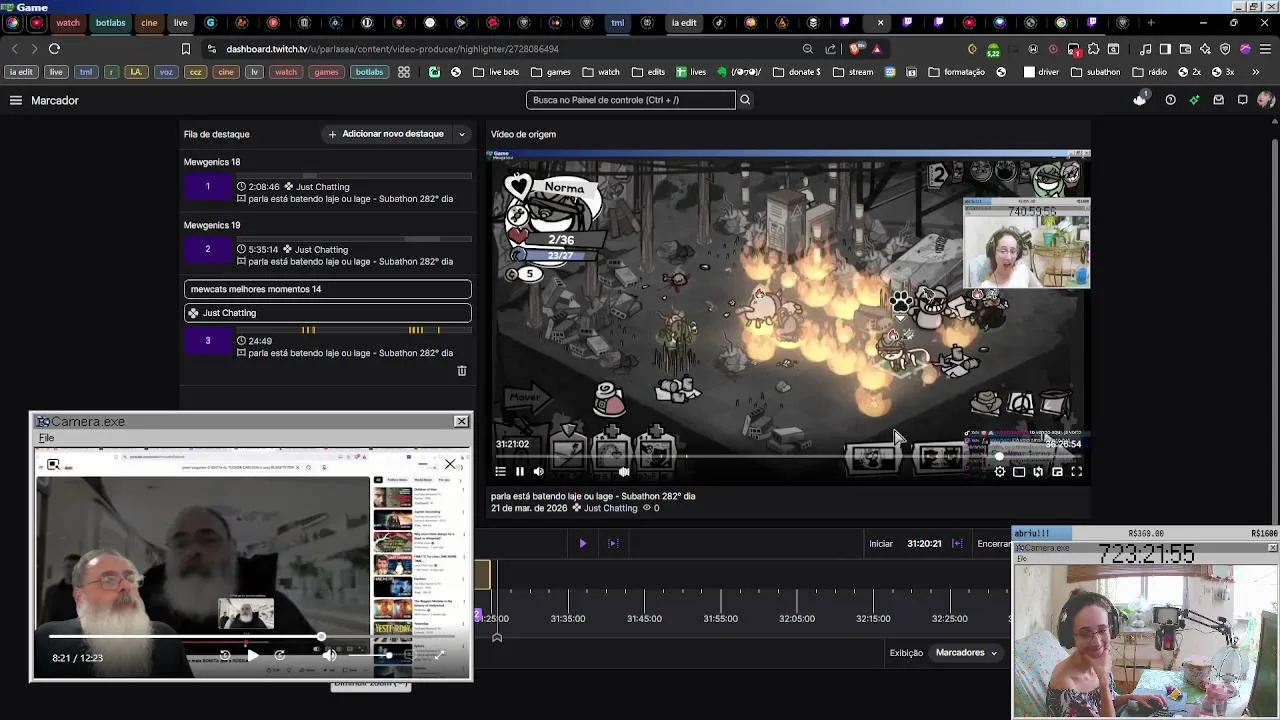The width and height of the screenshot is (1280, 720).
Task: Open the ia edit bookmark
Action: pos(21,72)
